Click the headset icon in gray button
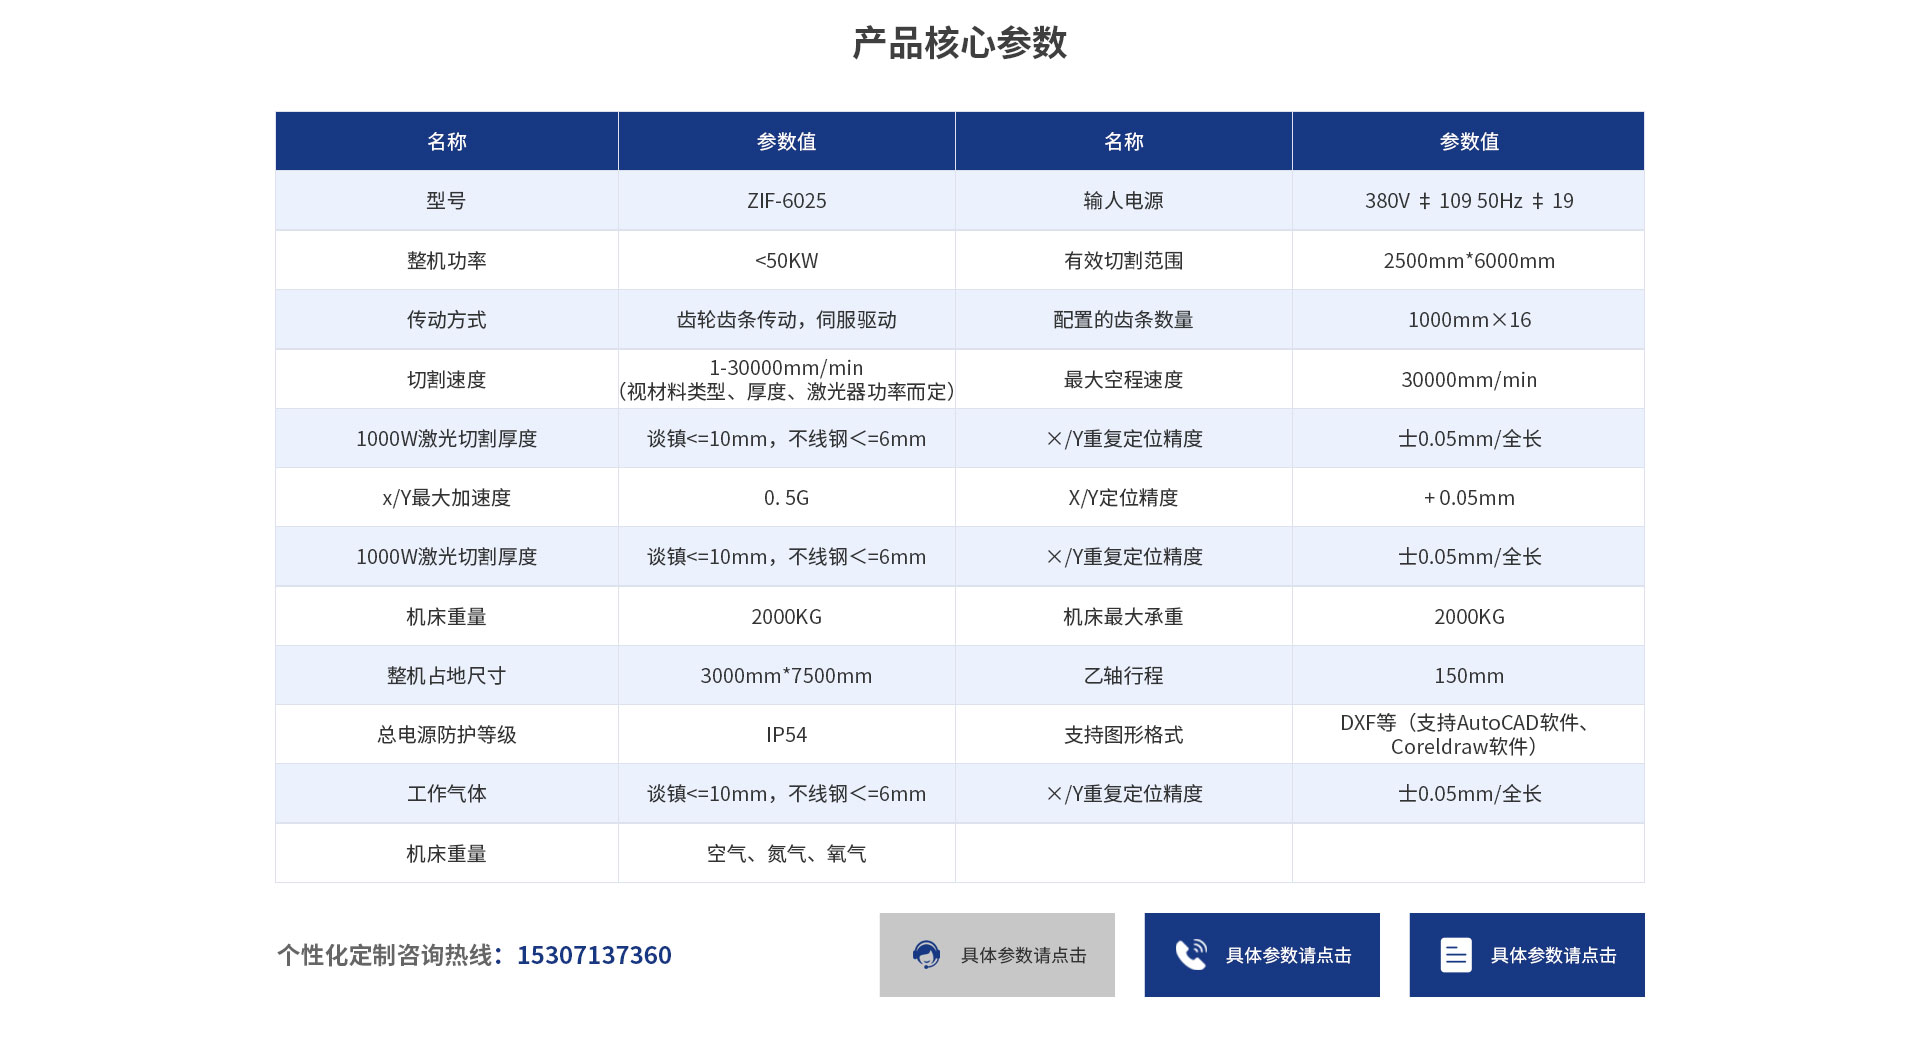This screenshot has height=1052, width=1920. pos(926,955)
